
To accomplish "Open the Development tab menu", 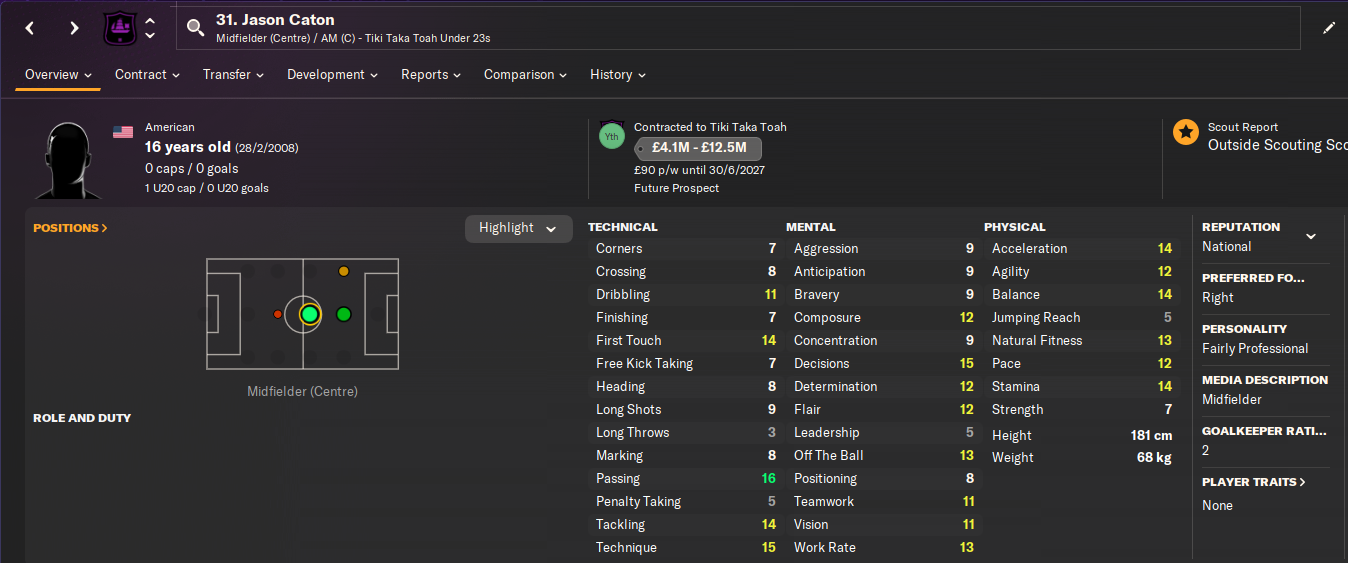I will click(332, 75).
